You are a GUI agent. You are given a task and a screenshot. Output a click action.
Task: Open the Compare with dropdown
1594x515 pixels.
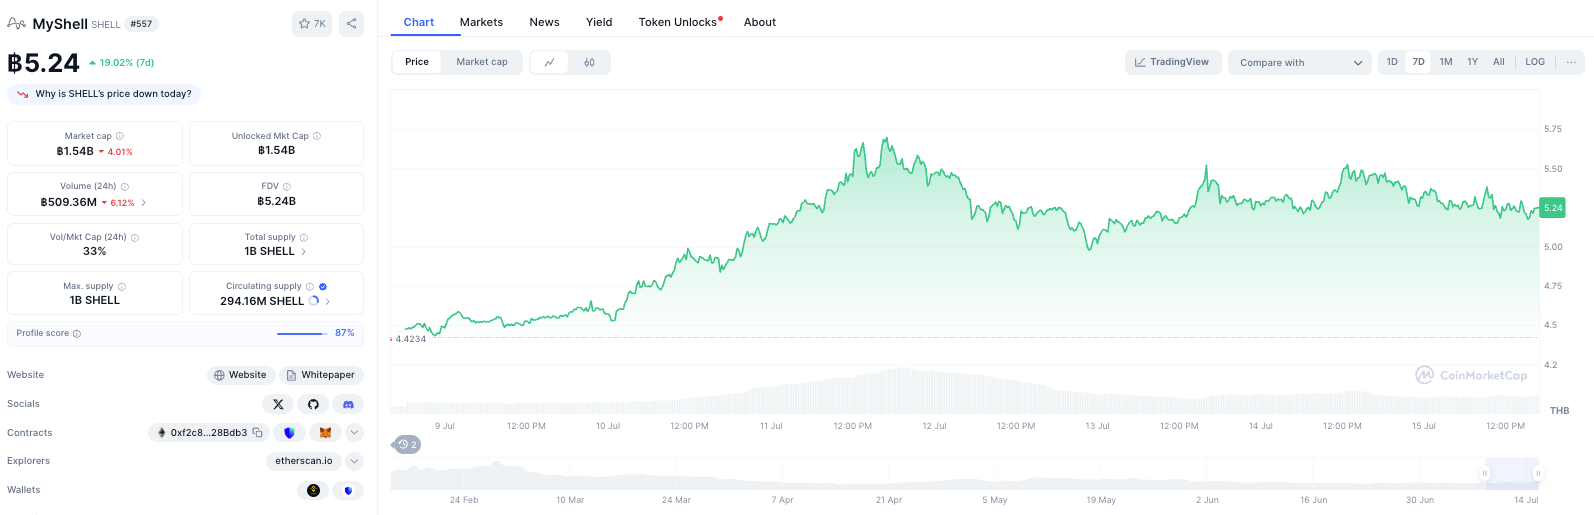[x=1300, y=62]
